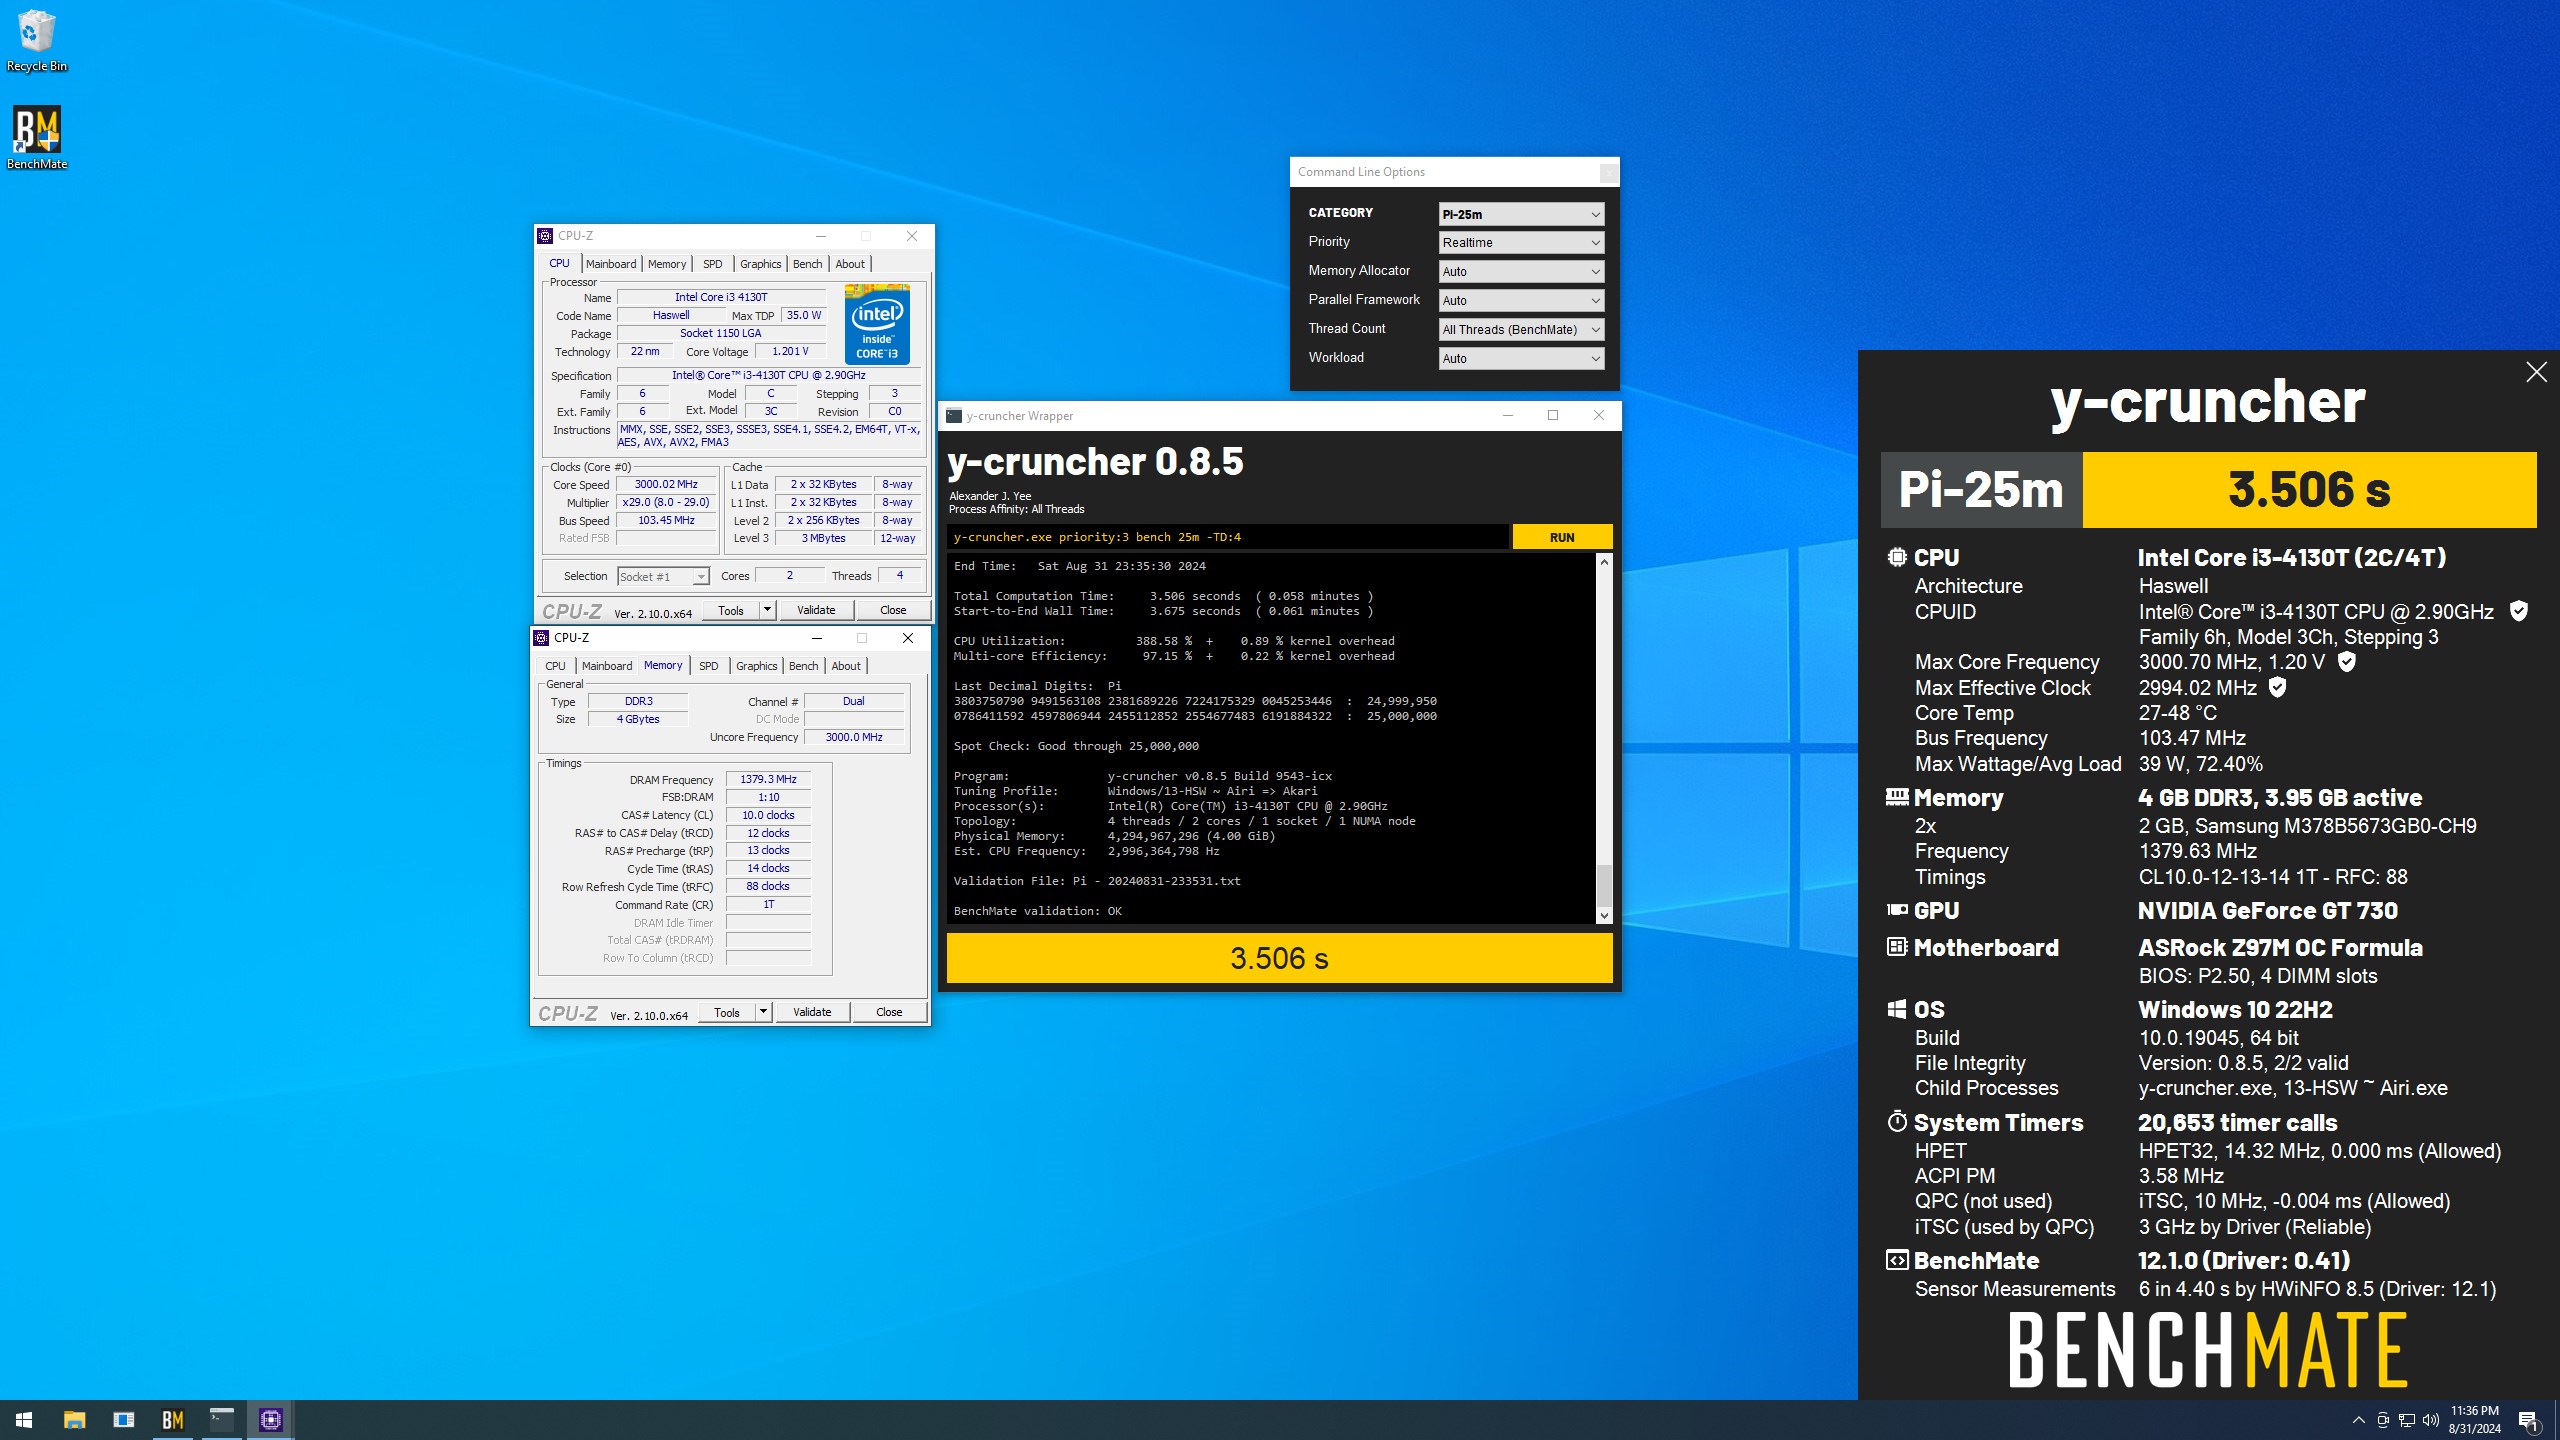Switch to Mainboard tab in upper CPU-Z
The height and width of the screenshot is (1440, 2560).
tap(611, 264)
